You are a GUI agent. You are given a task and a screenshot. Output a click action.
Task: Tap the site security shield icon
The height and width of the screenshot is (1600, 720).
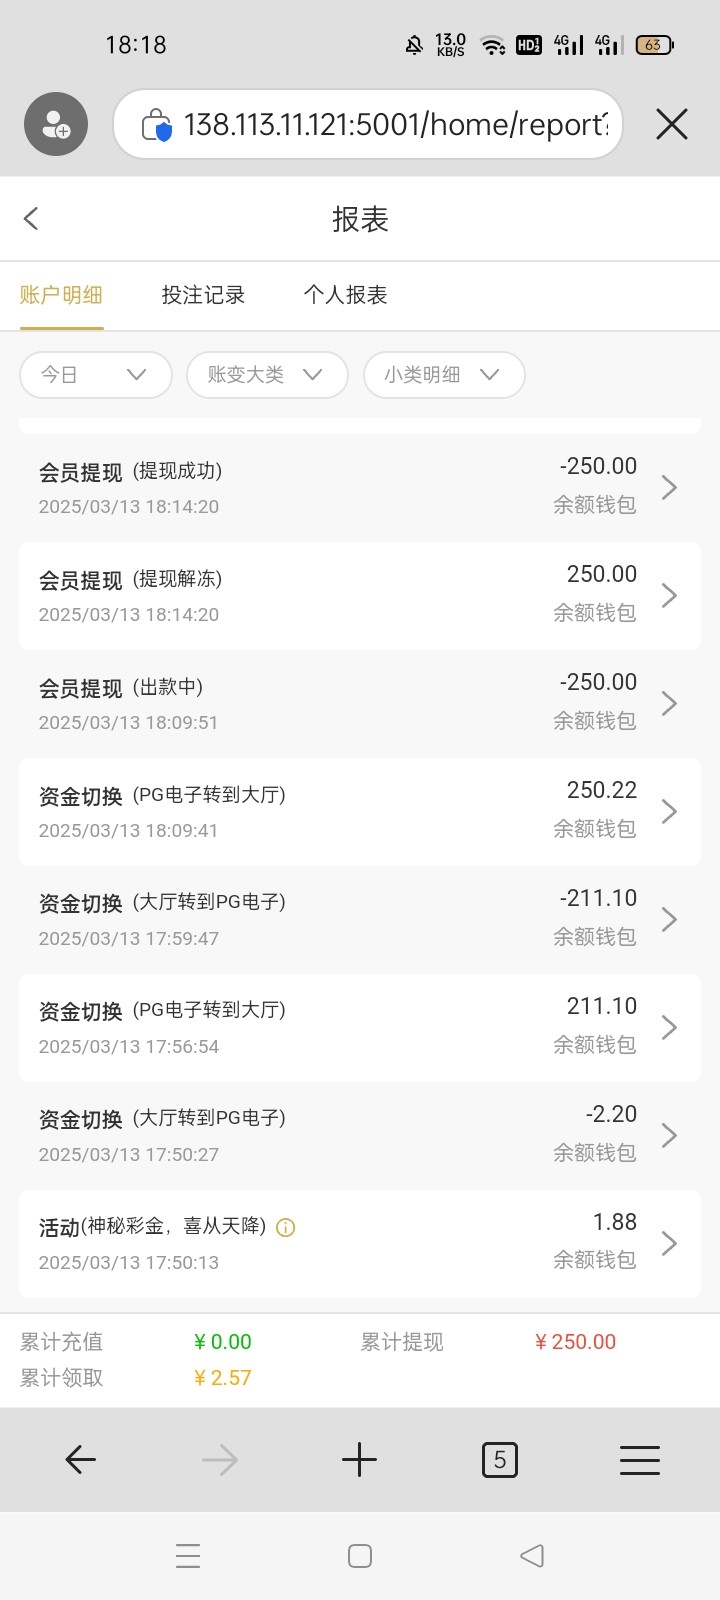click(156, 125)
